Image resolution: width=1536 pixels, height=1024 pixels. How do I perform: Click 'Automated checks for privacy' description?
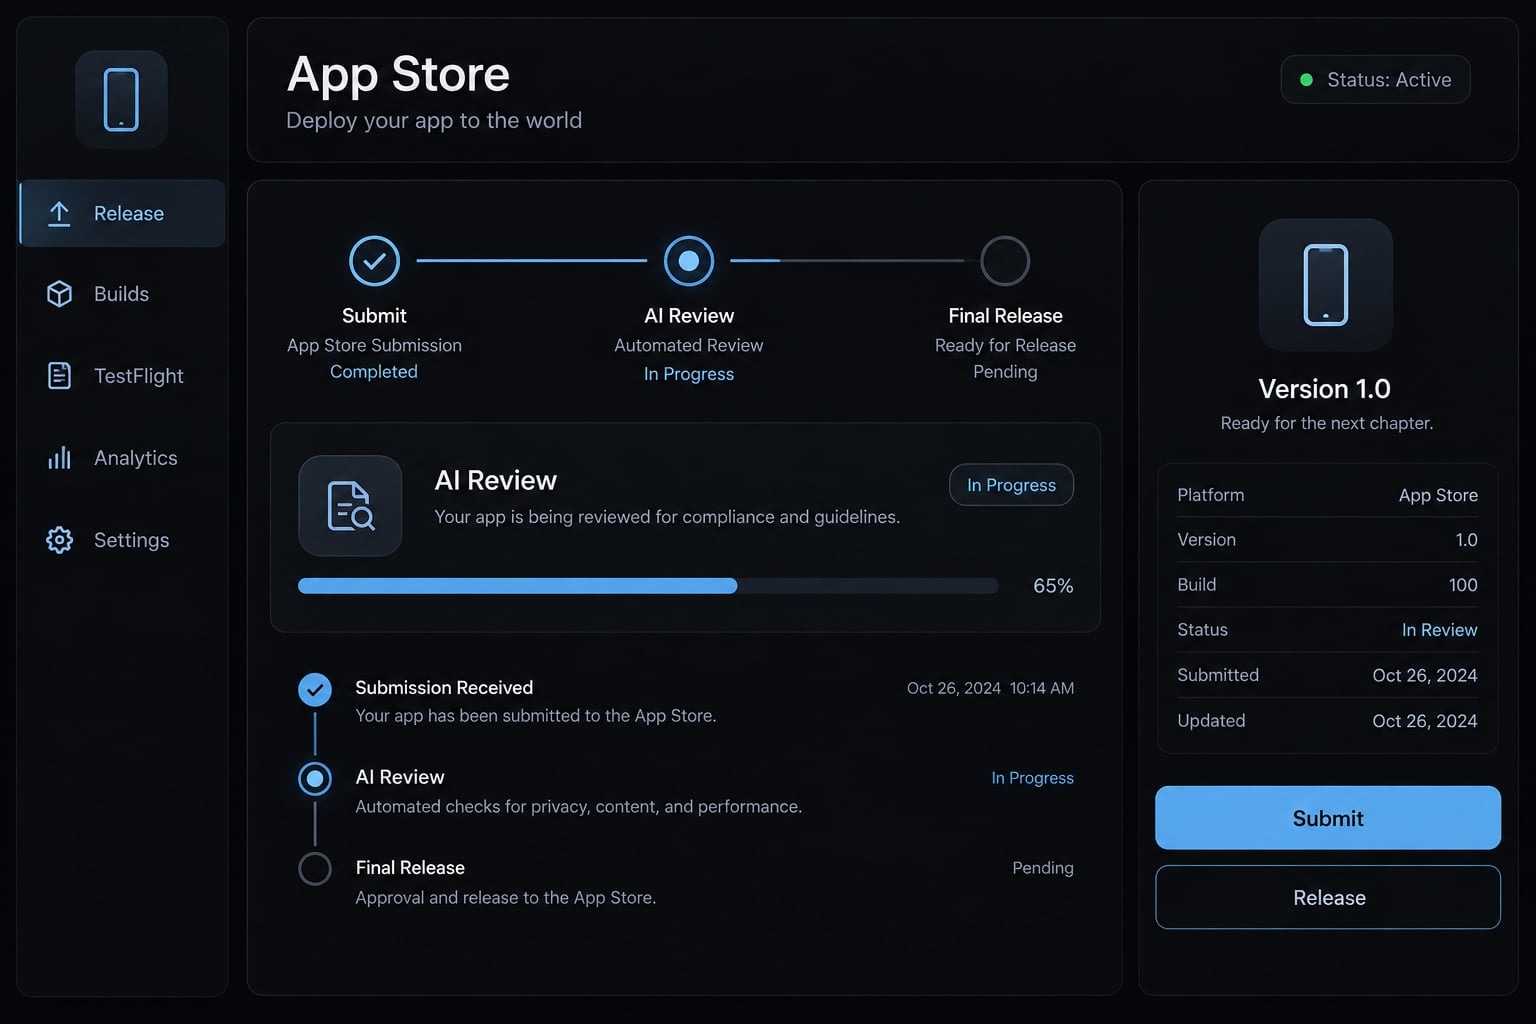579,806
